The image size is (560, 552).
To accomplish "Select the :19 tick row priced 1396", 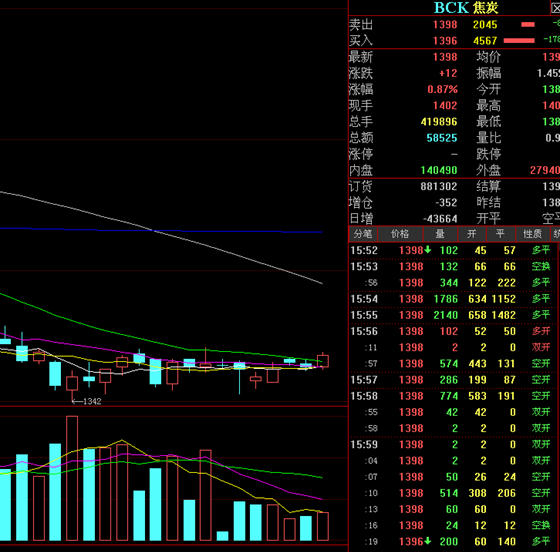I will 453,542.
